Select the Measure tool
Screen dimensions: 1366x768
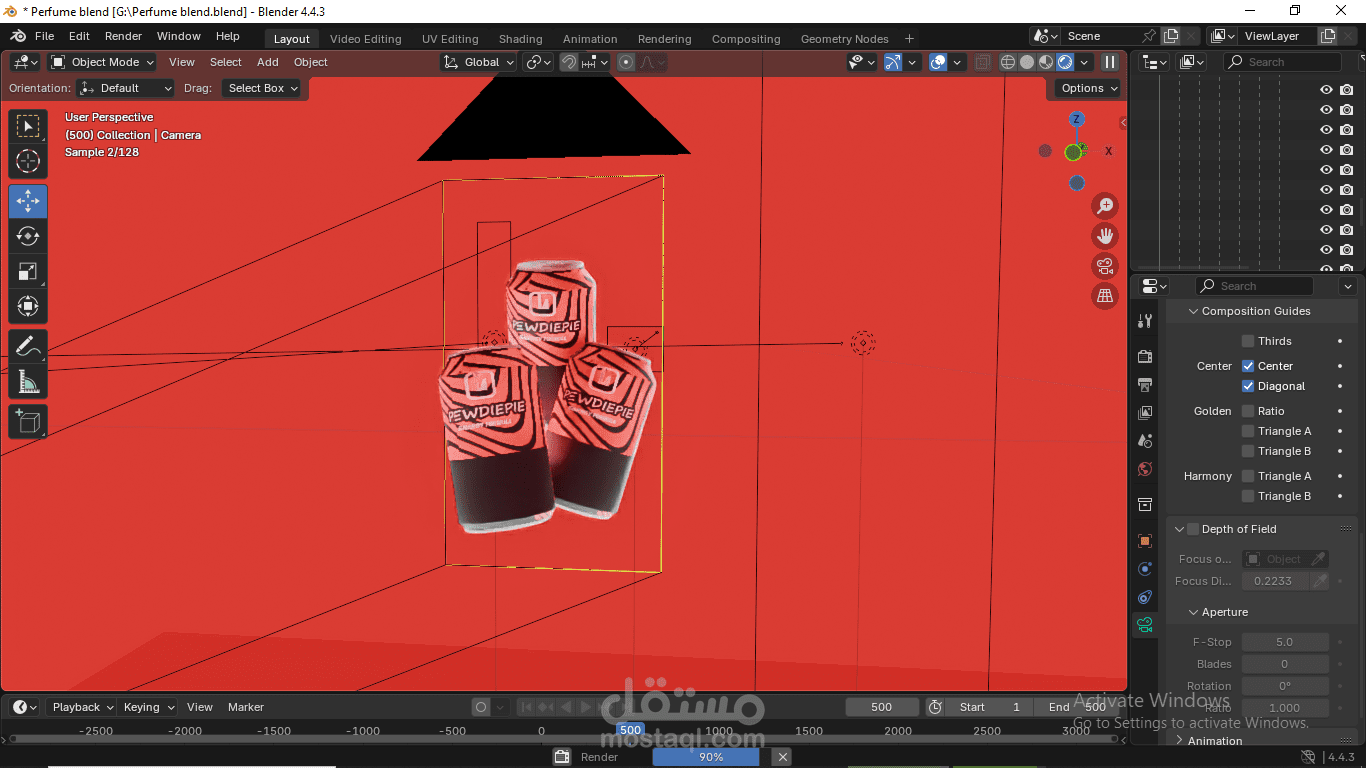(28, 382)
